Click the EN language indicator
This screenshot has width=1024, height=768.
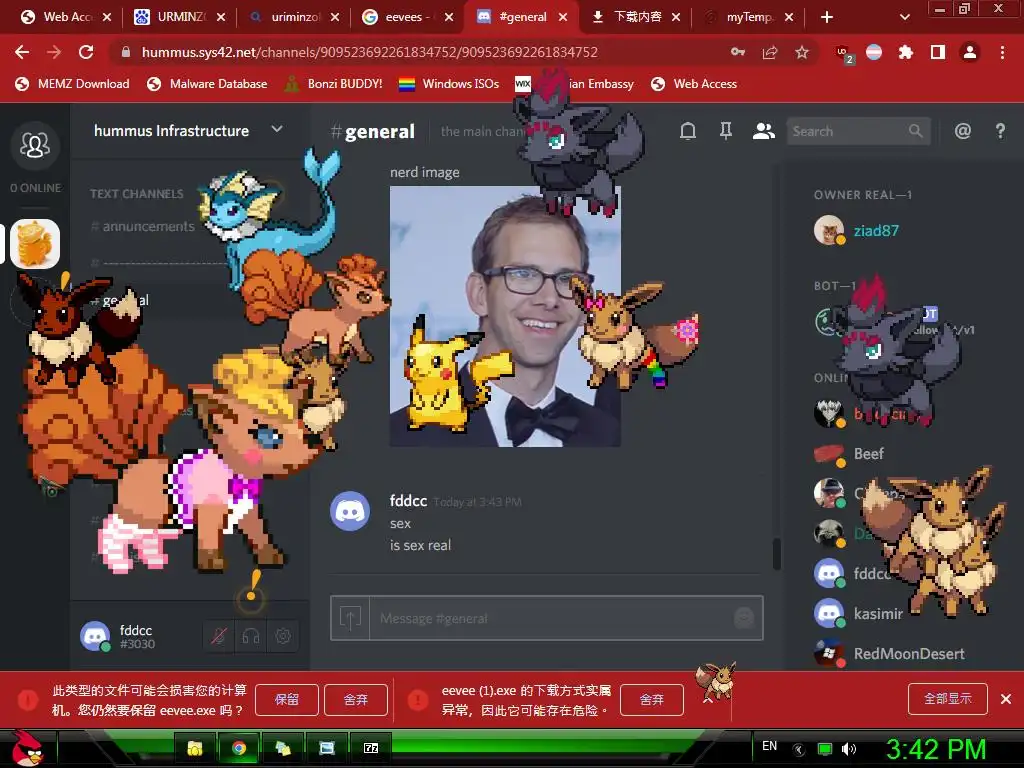[x=769, y=746]
